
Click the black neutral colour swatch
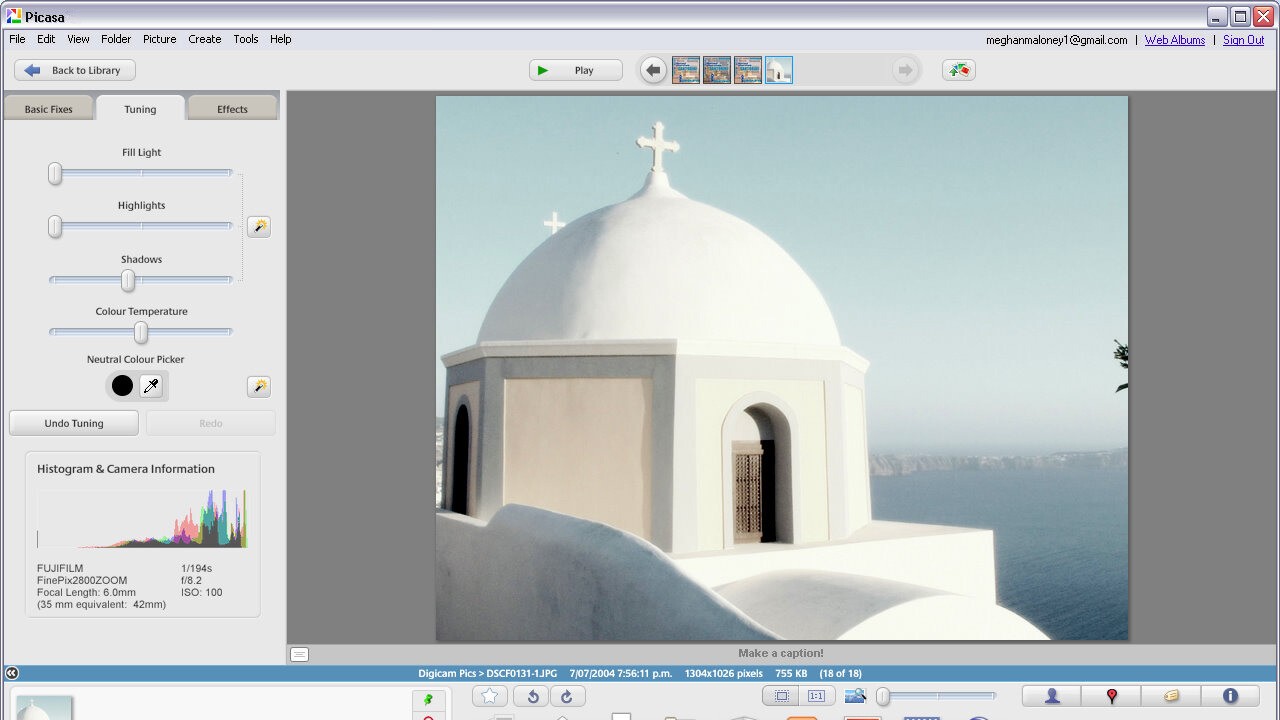[x=122, y=386]
